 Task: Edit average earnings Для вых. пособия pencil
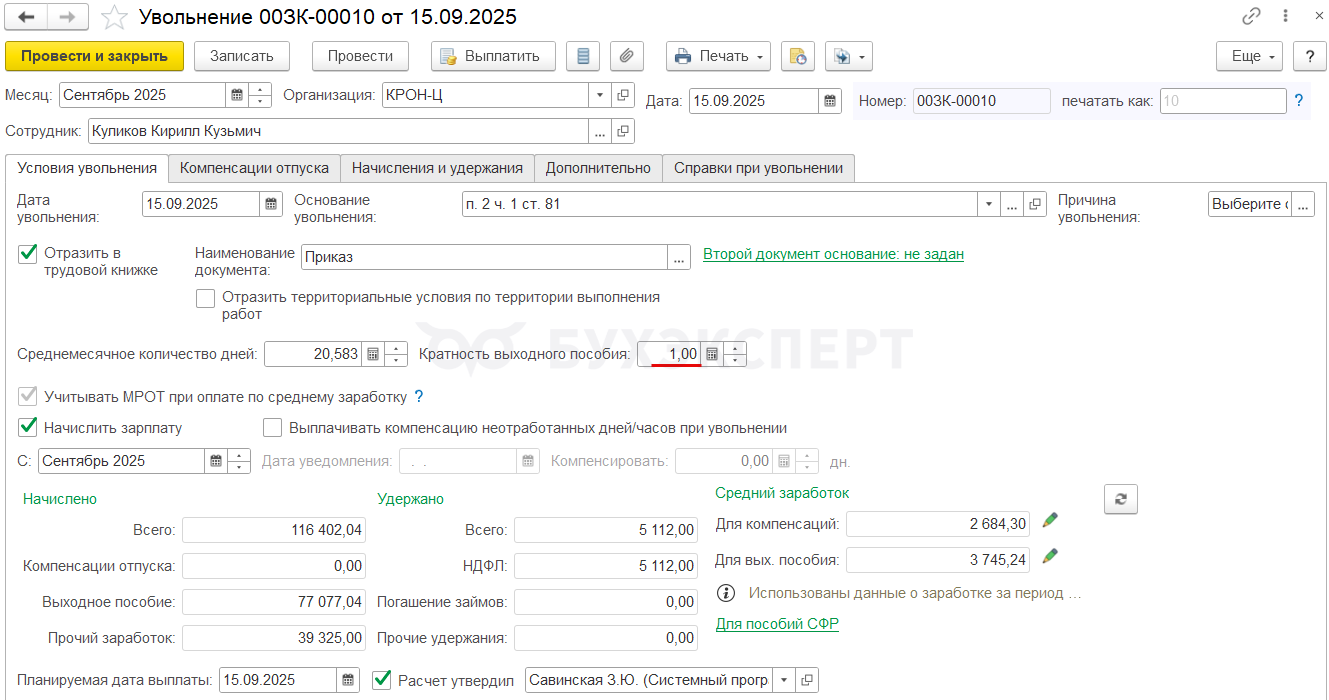1050,556
